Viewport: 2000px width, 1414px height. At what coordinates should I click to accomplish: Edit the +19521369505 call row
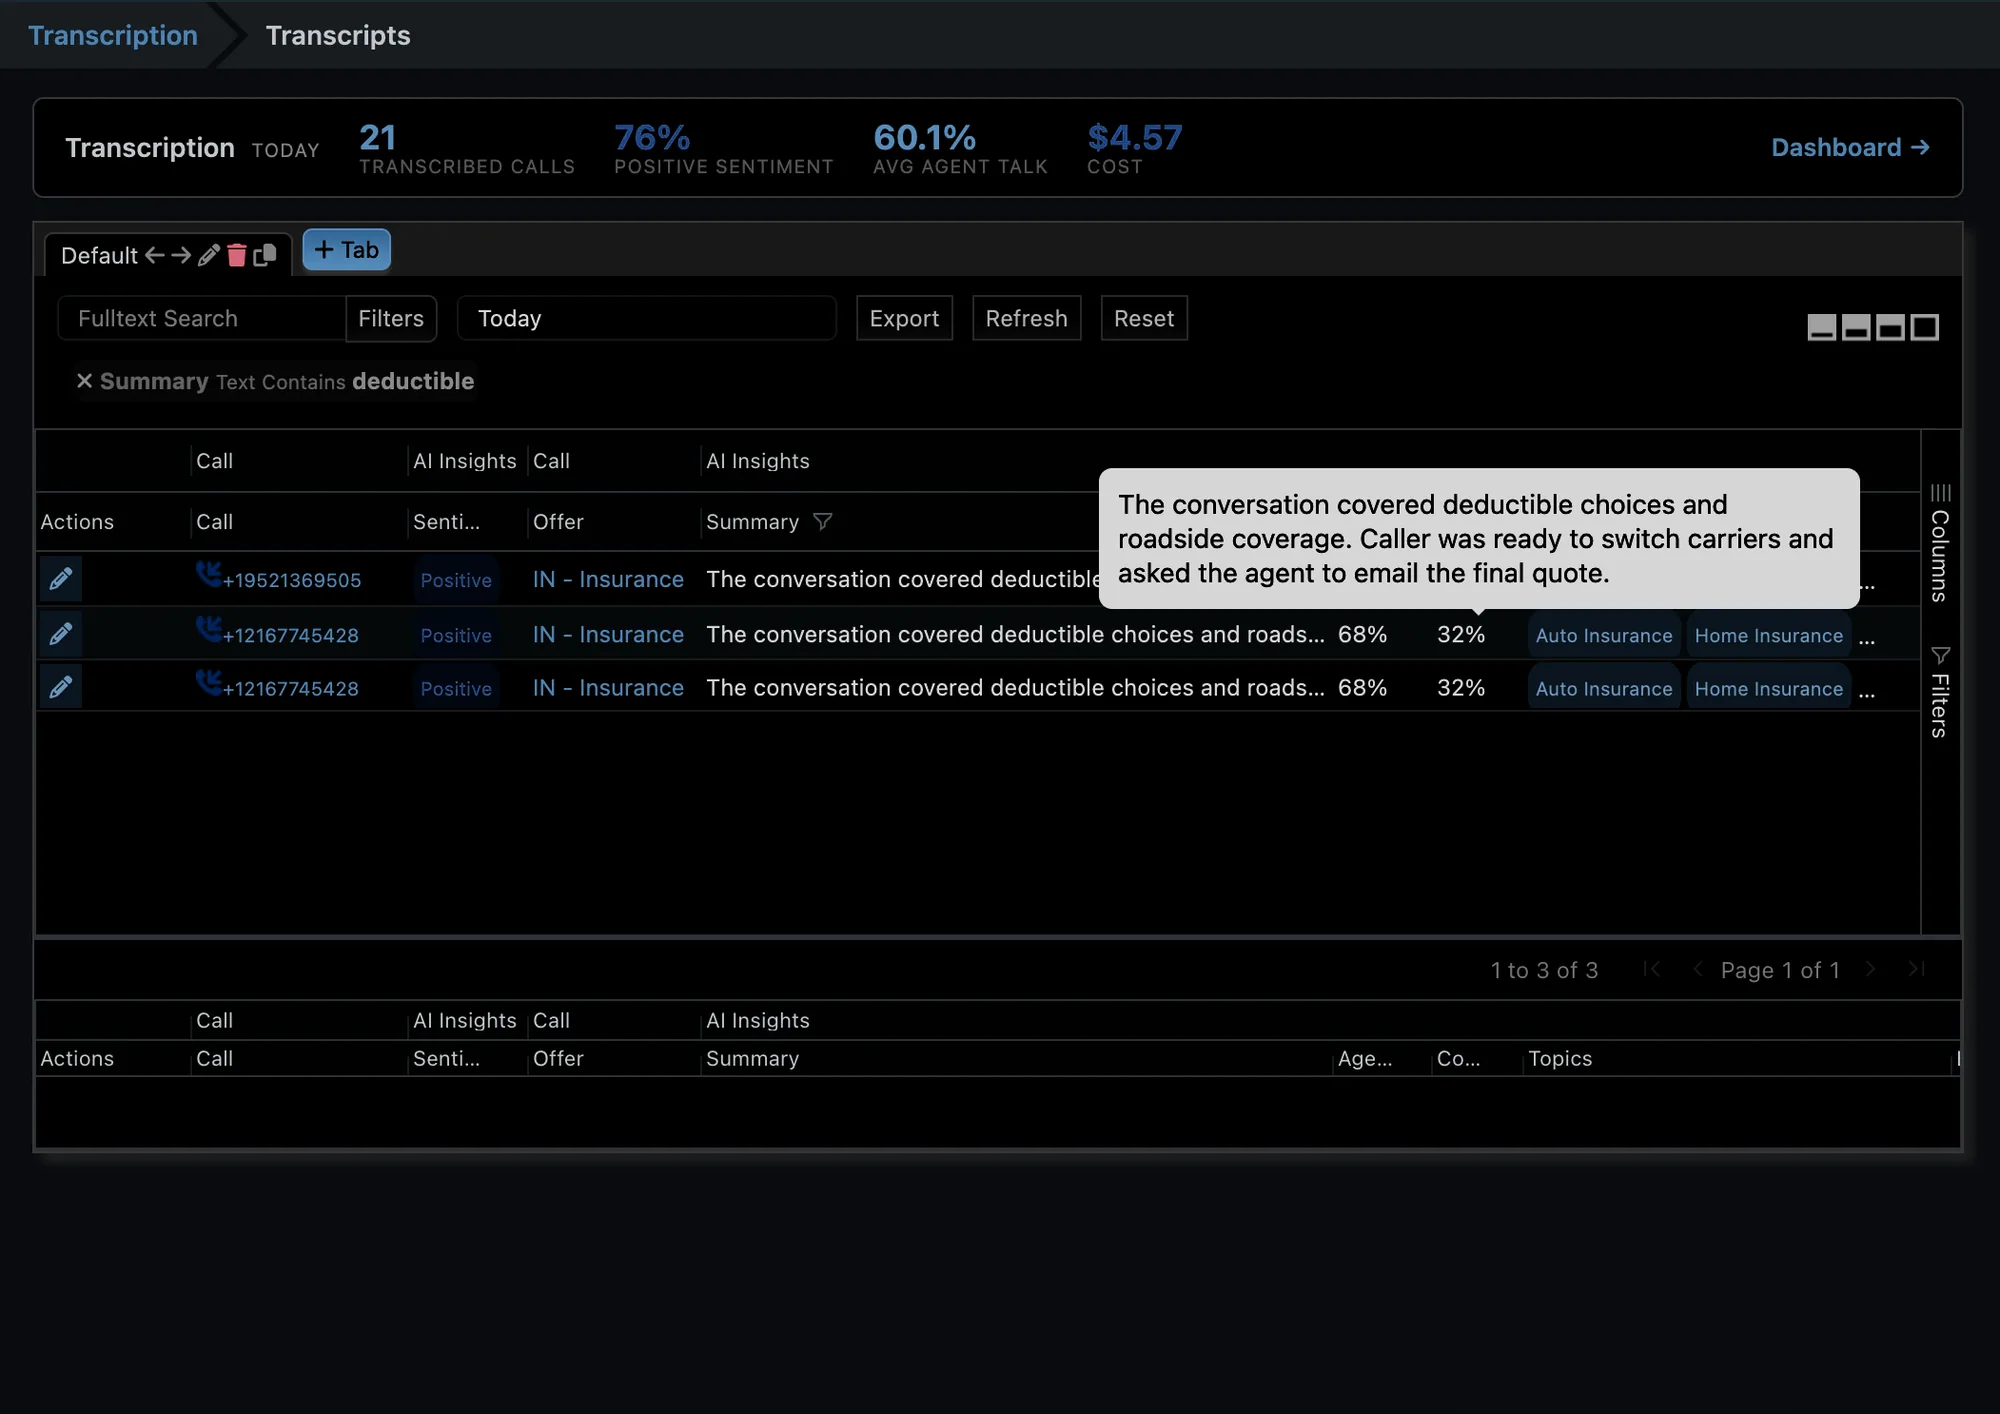(60, 579)
